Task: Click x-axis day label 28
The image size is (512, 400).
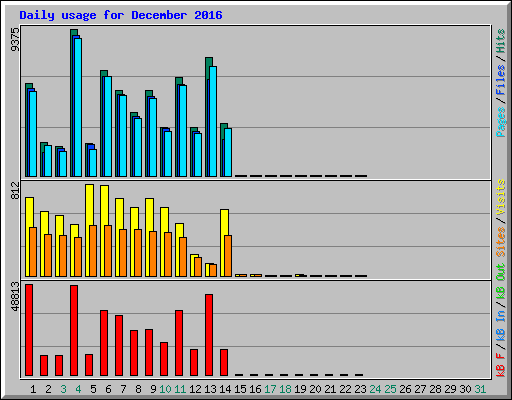Action: pyautogui.click(x=435, y=389)
